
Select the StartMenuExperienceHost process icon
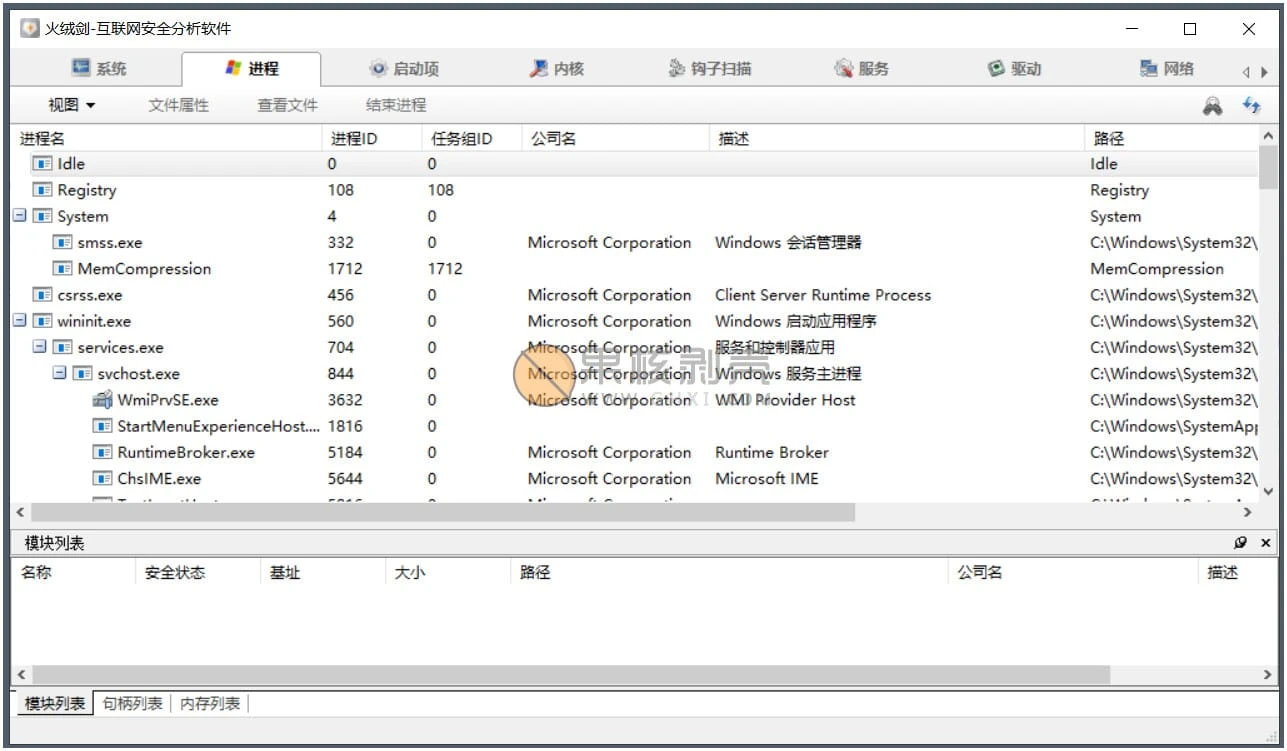point(102,426)
